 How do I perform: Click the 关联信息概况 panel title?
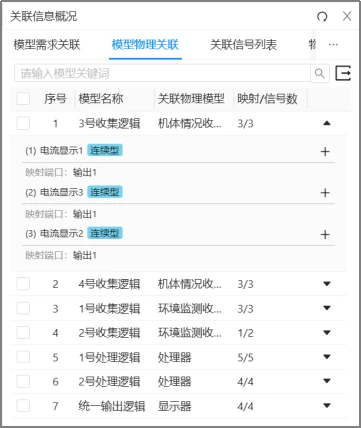(44, 16)
